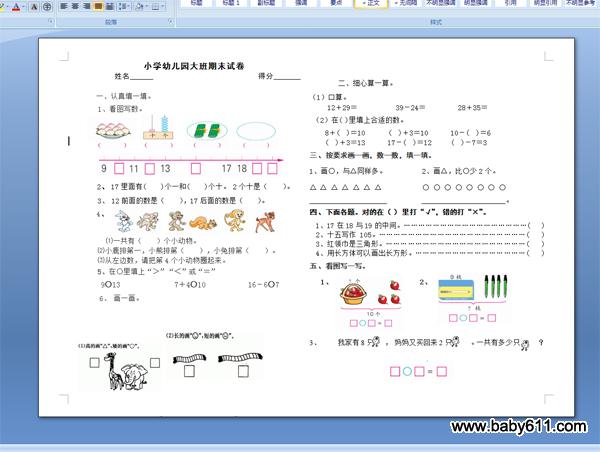Click the empty blue oval shape
600x452 pixels.
click(256, 131)
